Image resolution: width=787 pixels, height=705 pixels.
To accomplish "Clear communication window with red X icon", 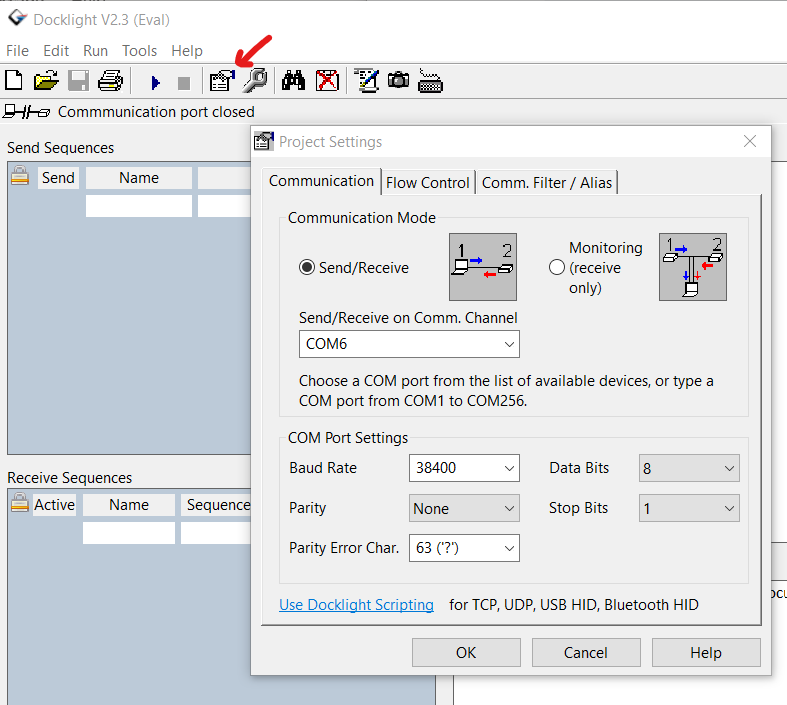I will click(x=327, y=81).
